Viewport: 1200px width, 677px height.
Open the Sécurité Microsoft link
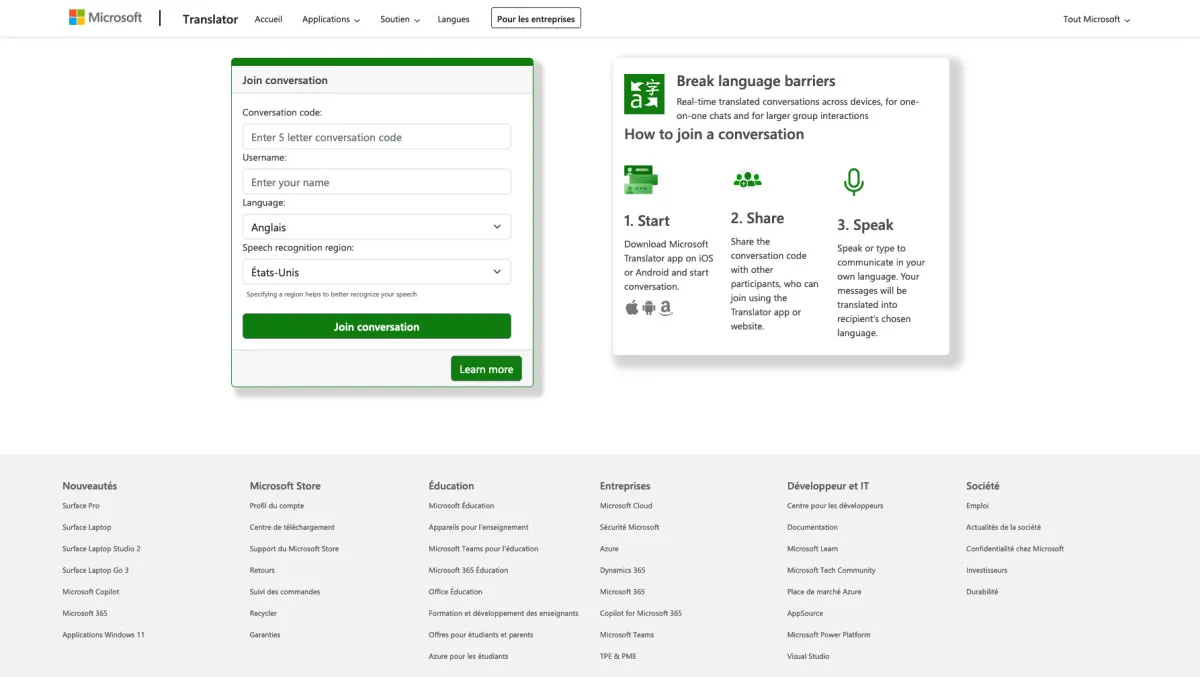[630, 527]
